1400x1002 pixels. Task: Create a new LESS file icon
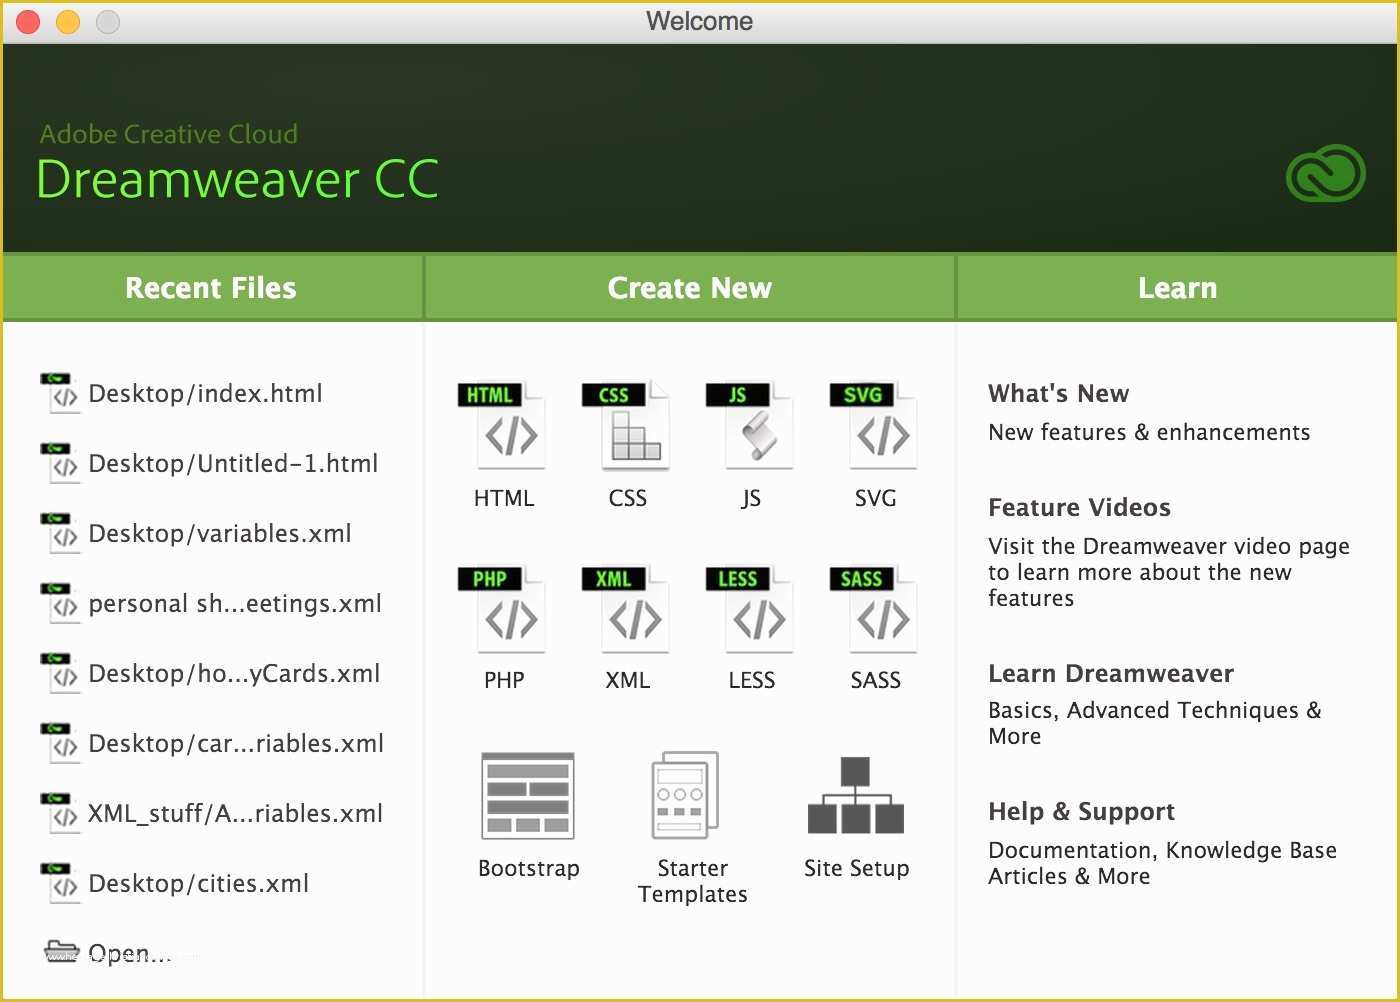pos(751,608)
